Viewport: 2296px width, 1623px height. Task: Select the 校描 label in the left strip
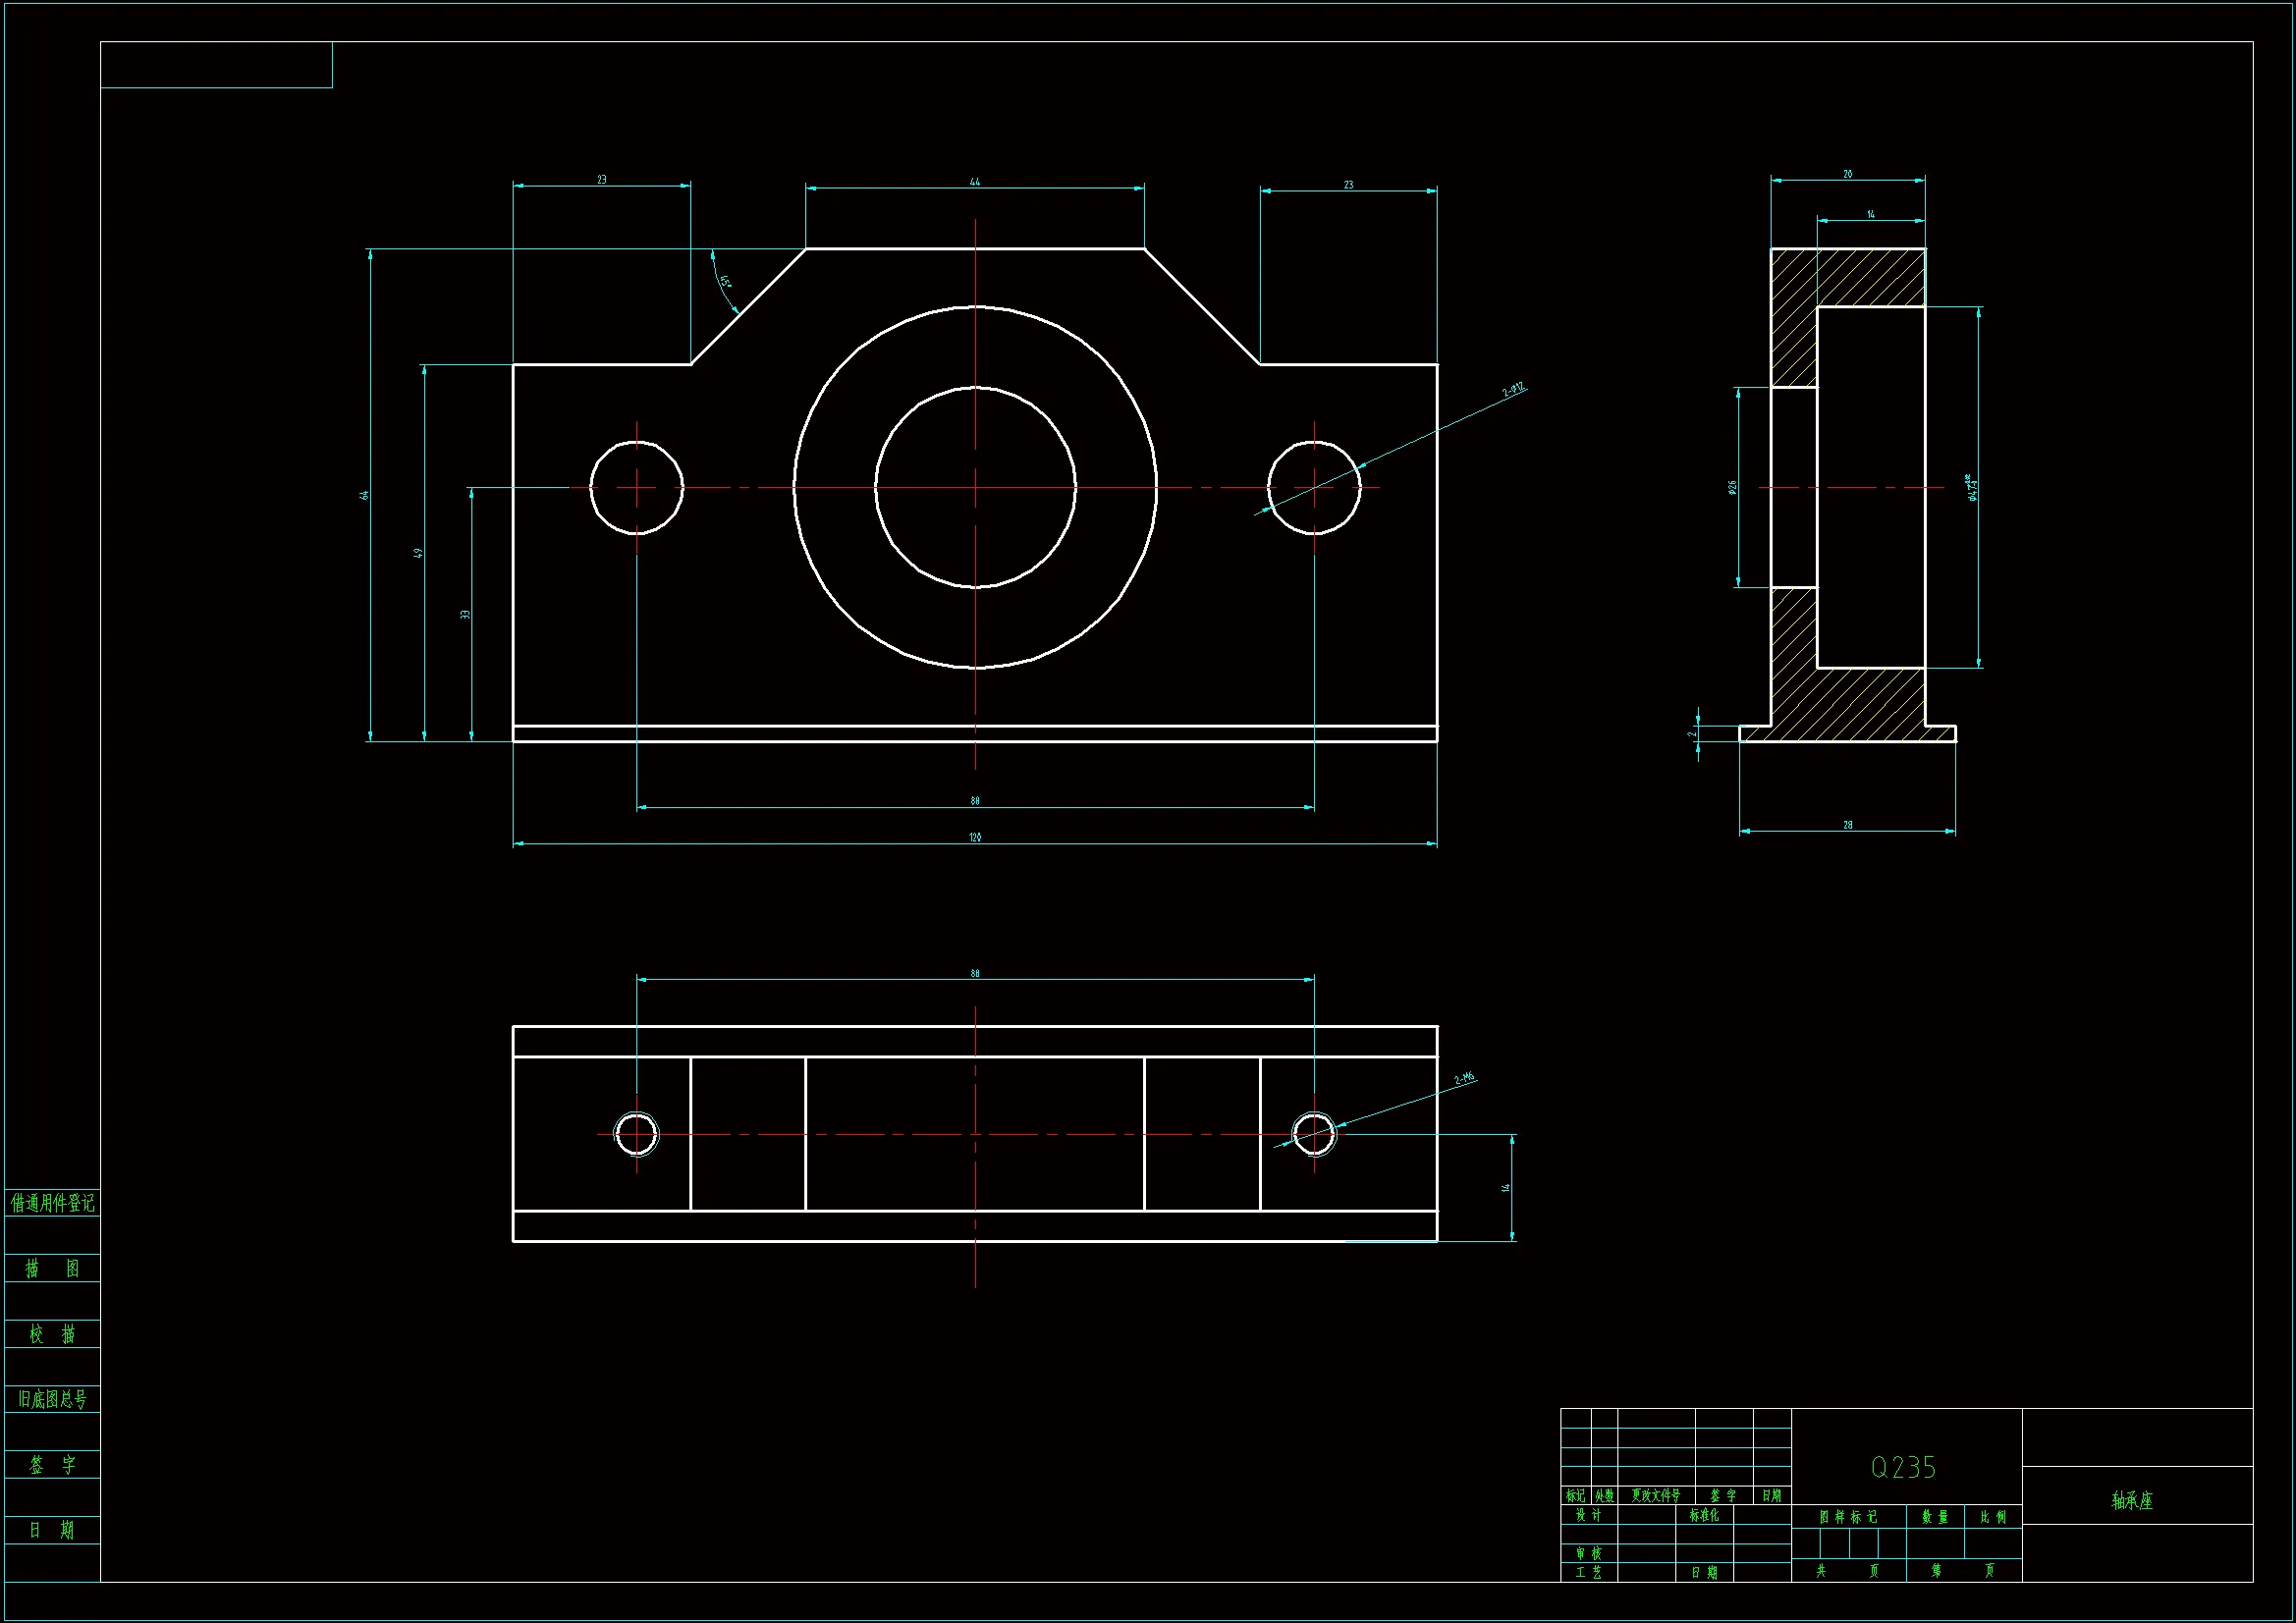pyautogui.click(x=52, y=1334)
